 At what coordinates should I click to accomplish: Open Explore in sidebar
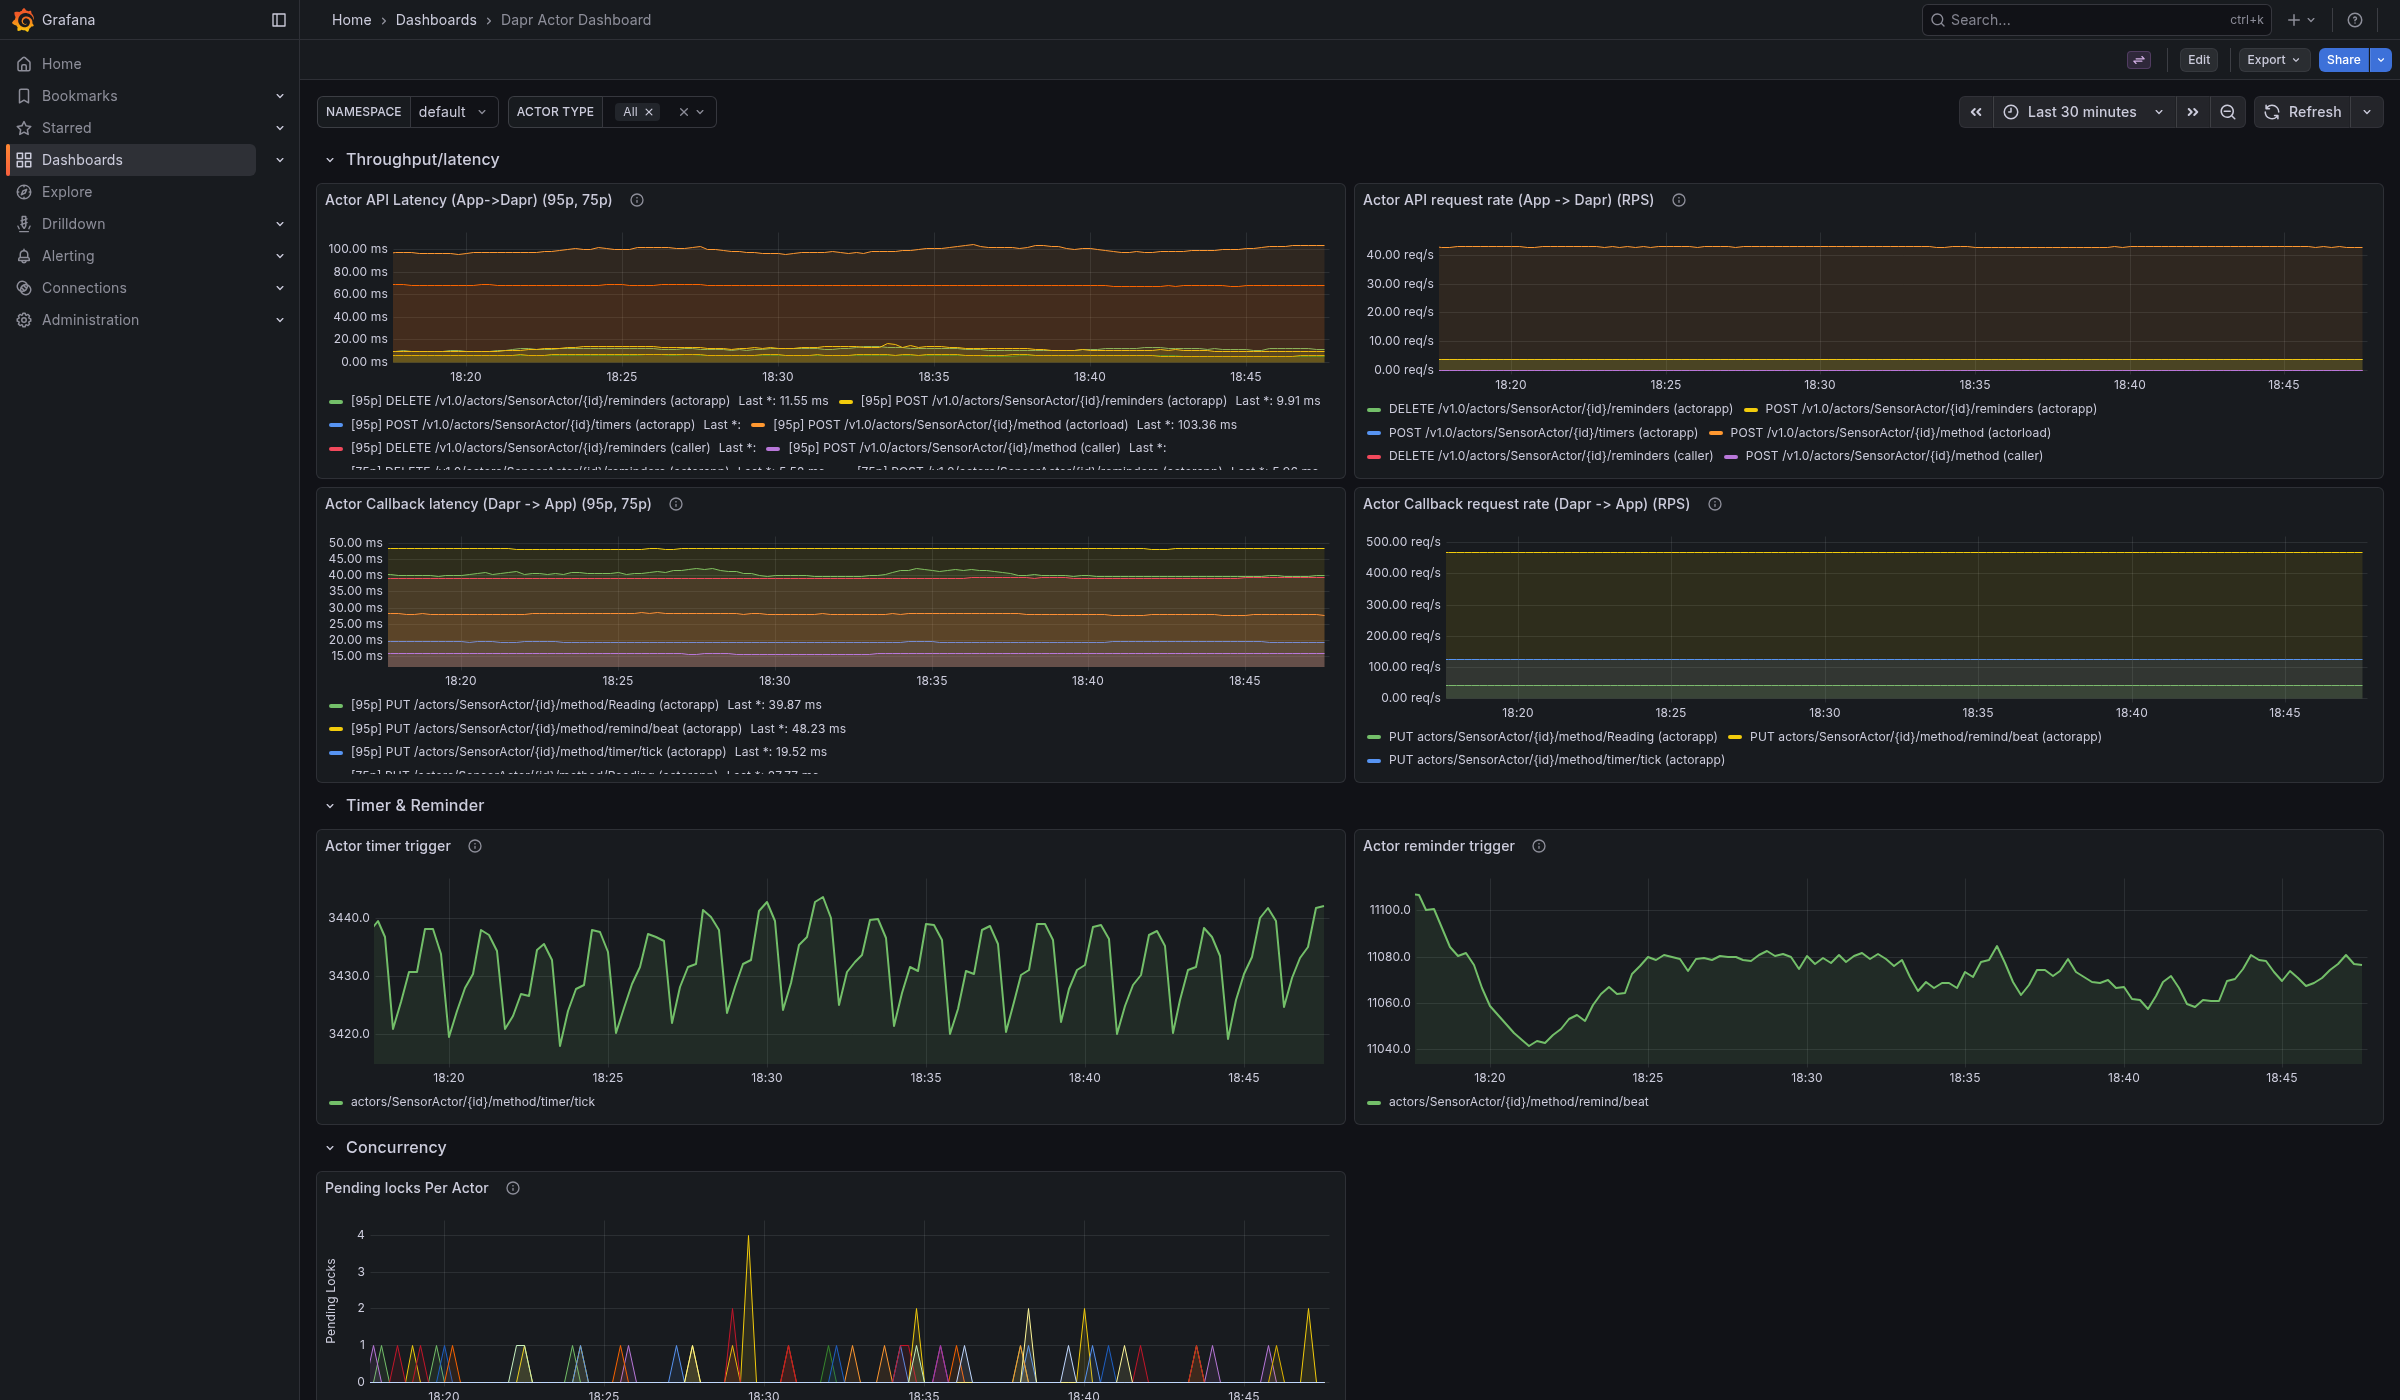(67, 192)
